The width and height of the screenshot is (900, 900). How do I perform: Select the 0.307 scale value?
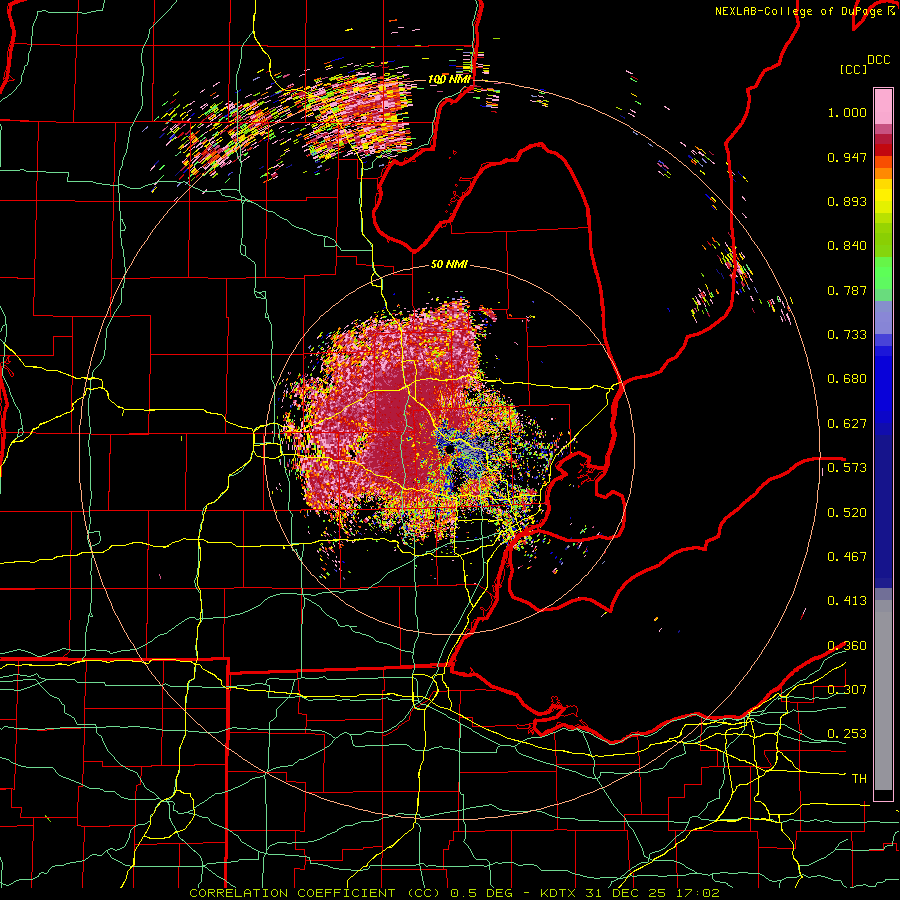coord(847,689)
